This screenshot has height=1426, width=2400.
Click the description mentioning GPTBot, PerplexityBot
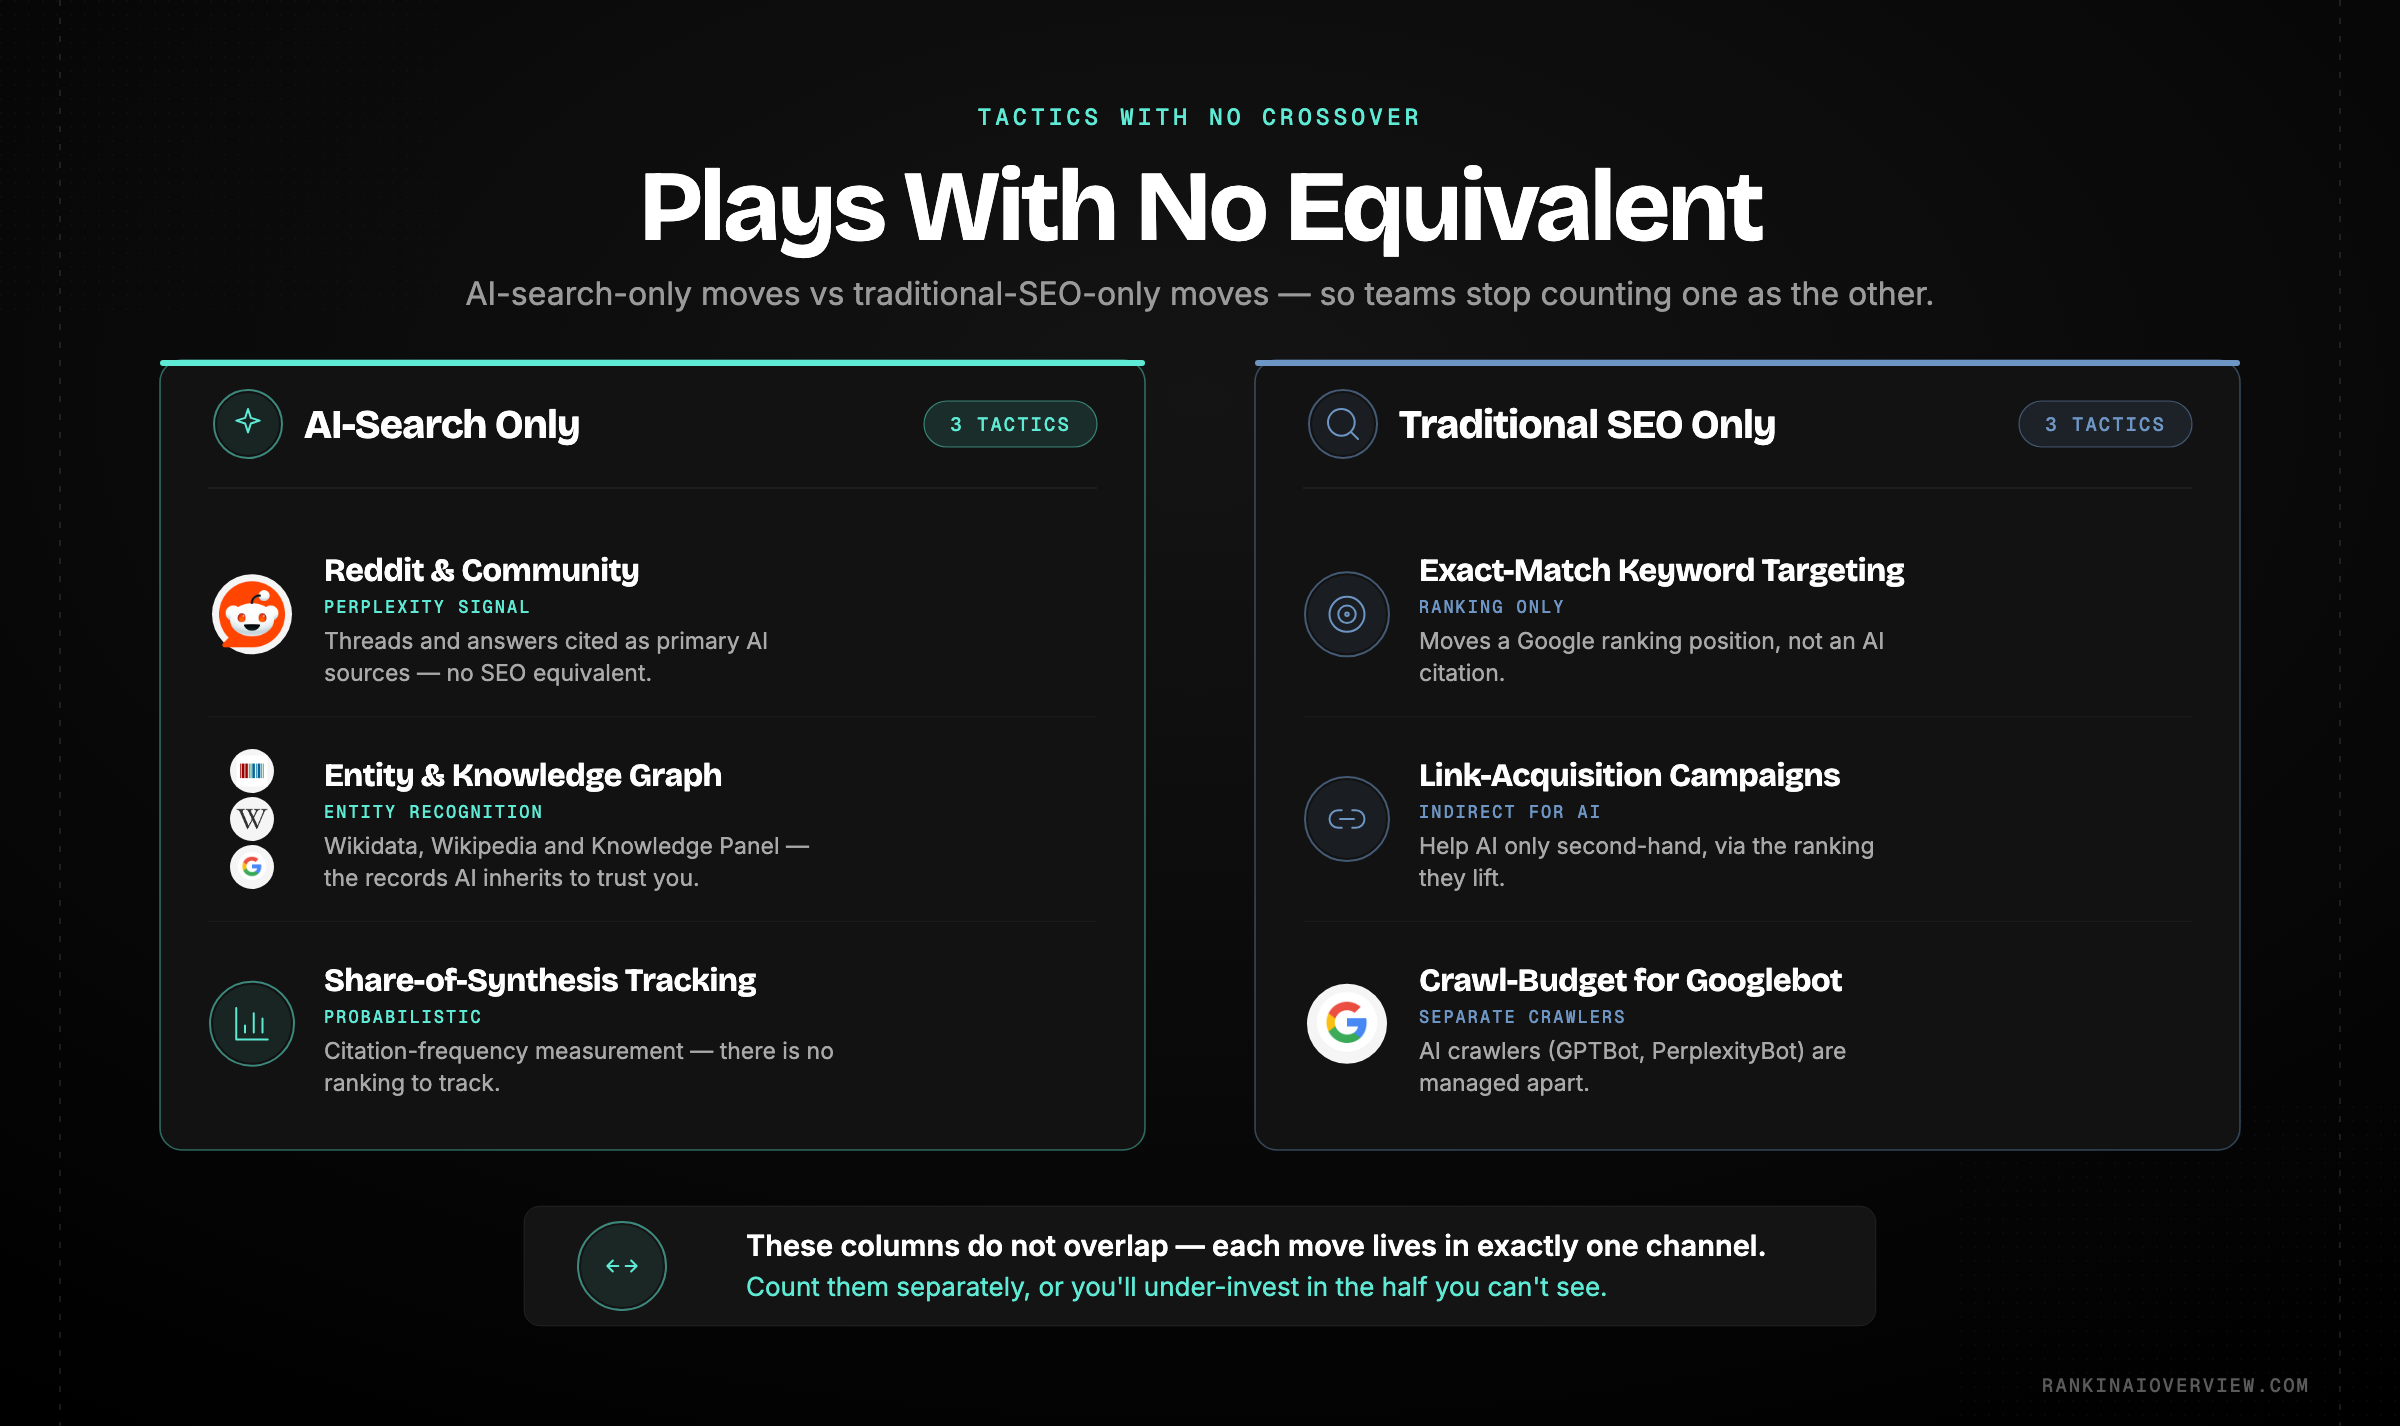coord(1633,1067)
